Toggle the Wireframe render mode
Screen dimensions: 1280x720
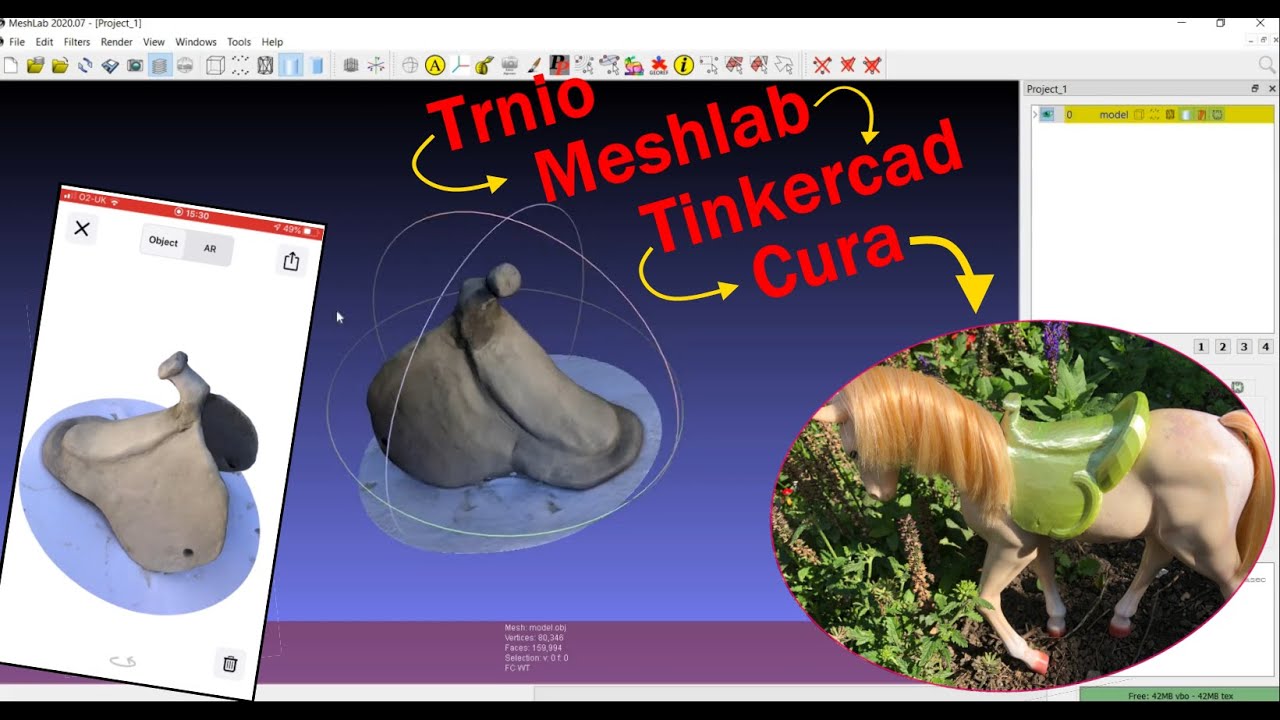pos(265,66)
